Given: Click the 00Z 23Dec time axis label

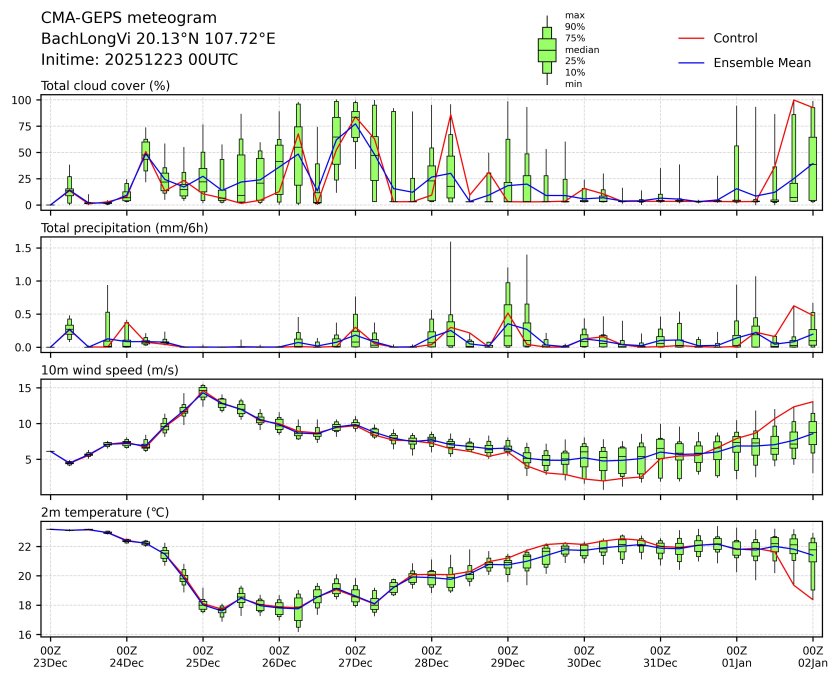Looking at the screenshot, I should [x=50, y=656].
